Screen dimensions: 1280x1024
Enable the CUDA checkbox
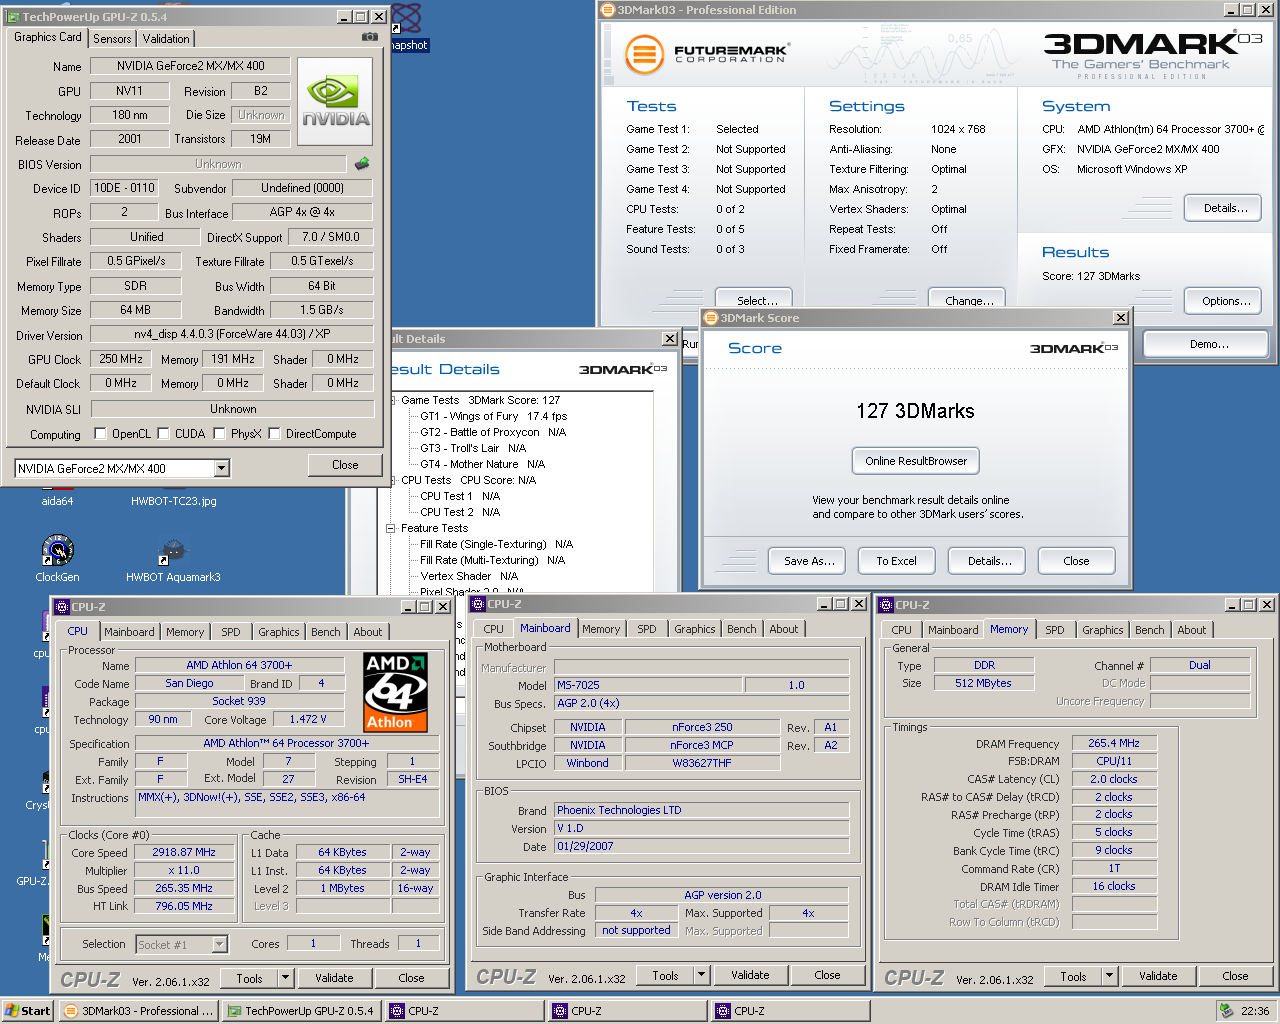[x=163, y=434]
